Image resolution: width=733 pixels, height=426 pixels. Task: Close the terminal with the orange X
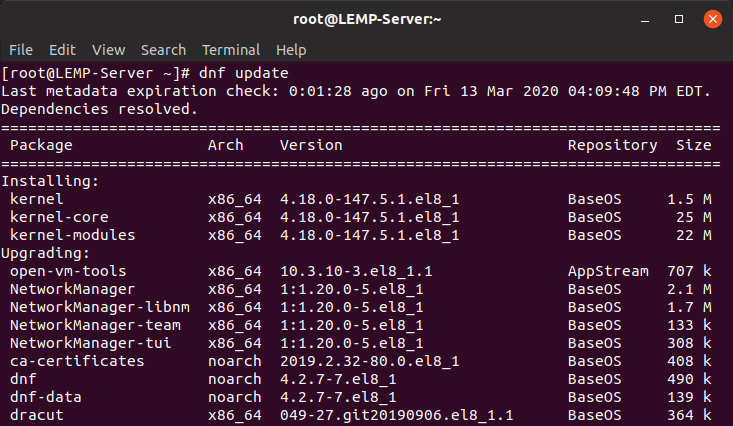(712, 19)
